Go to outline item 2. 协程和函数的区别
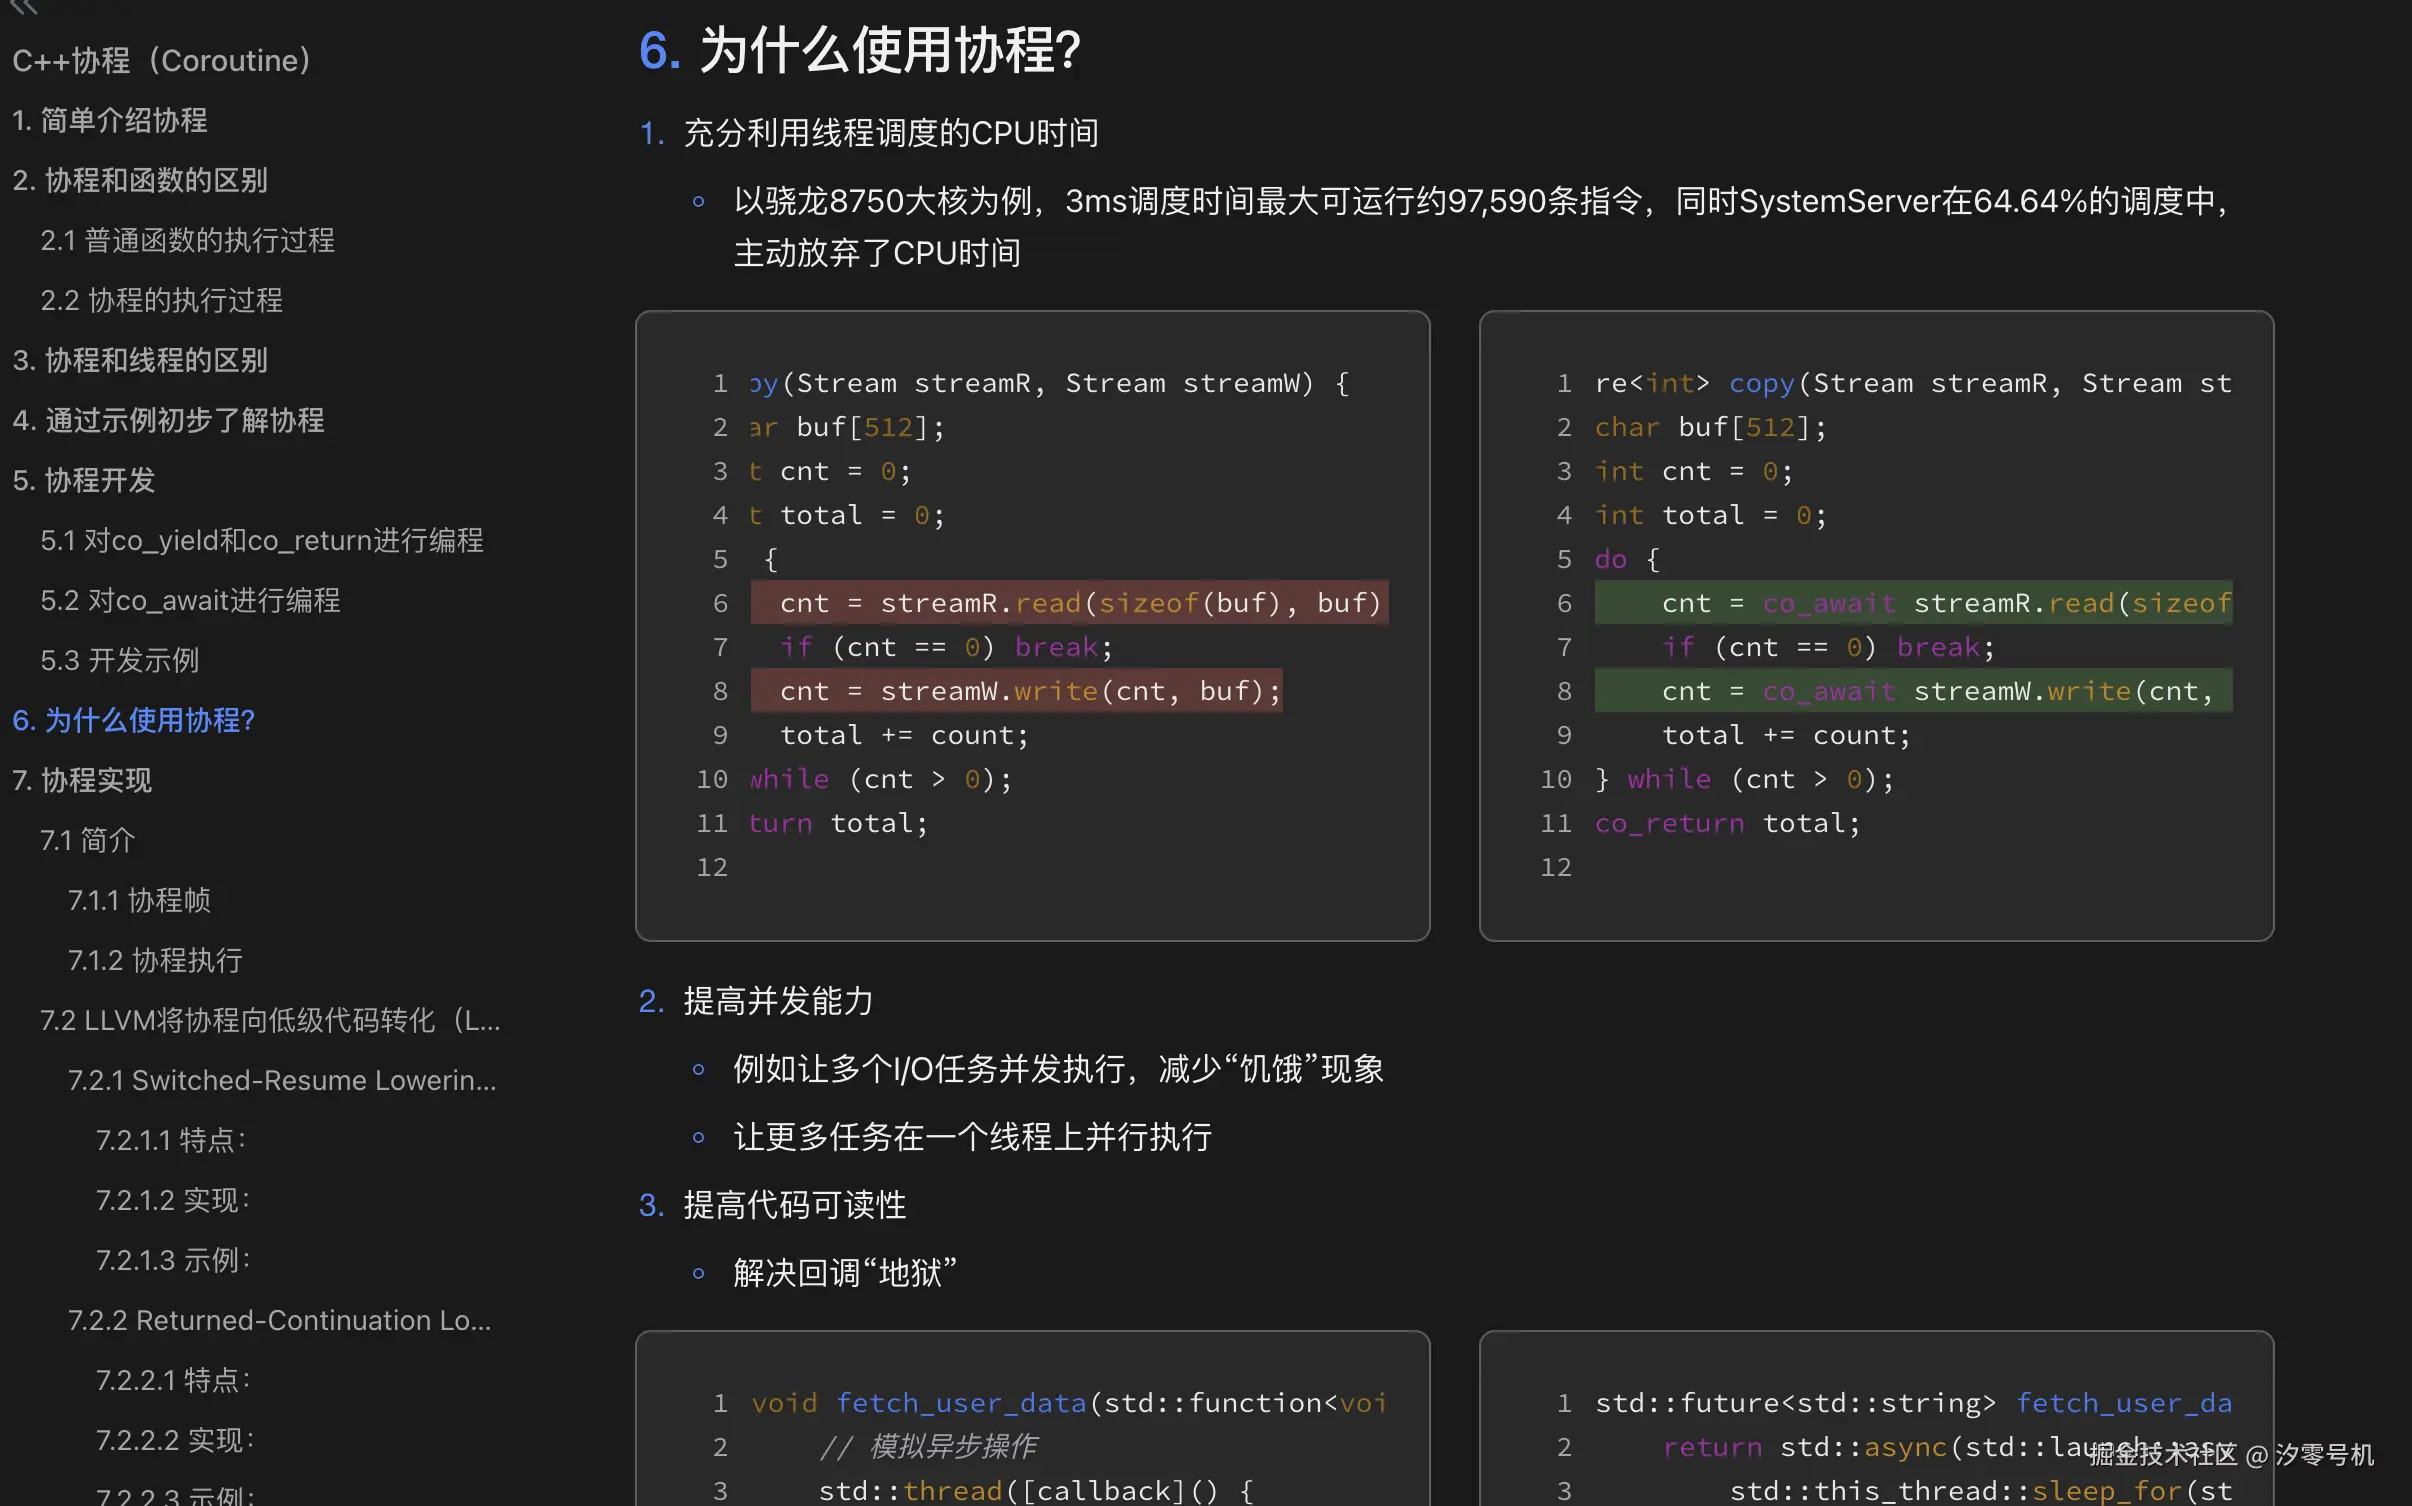This screenshot has height=1506, width=2412. [140, 180]
